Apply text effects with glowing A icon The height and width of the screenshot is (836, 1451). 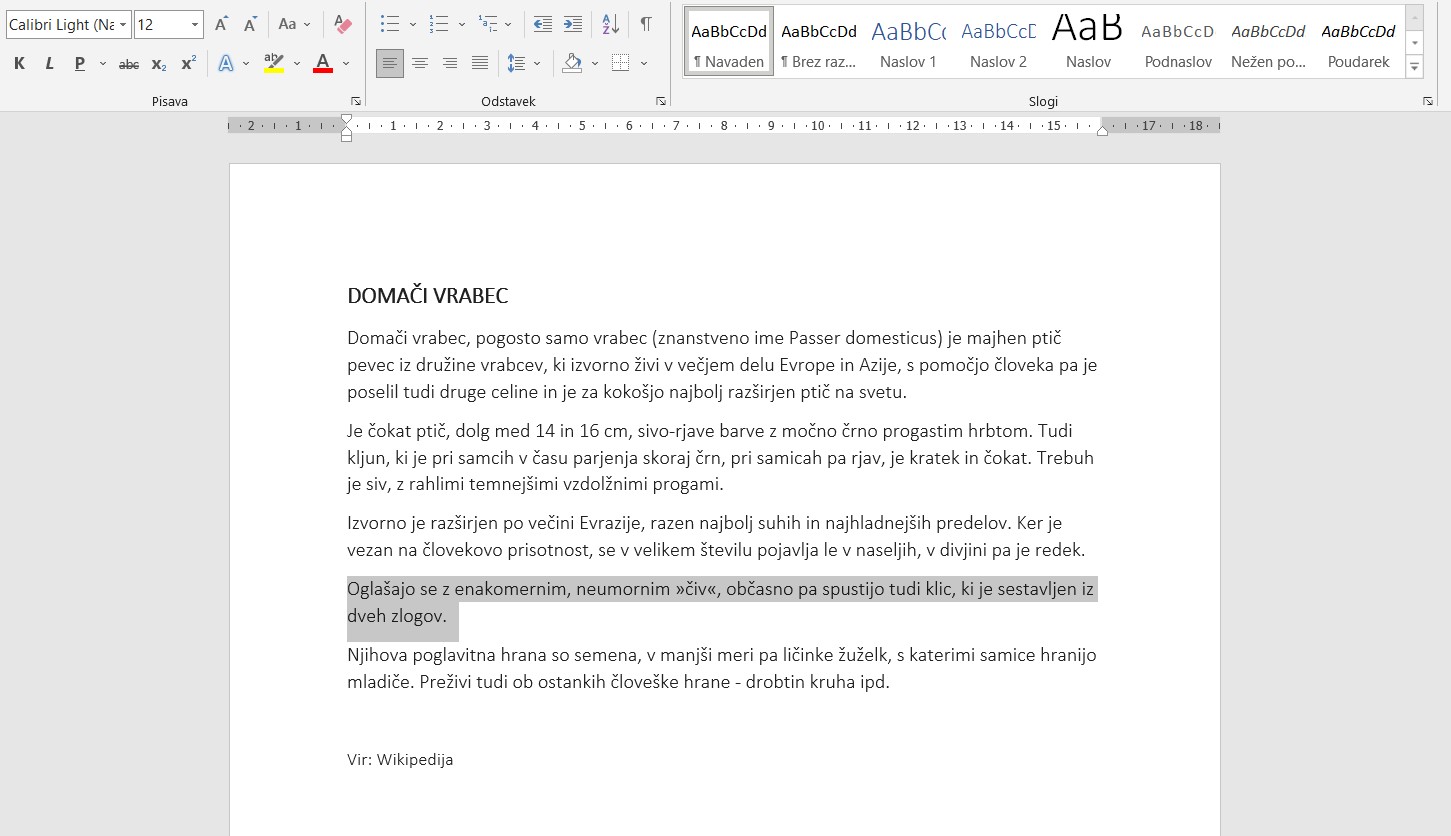click(x=226, y=64)
